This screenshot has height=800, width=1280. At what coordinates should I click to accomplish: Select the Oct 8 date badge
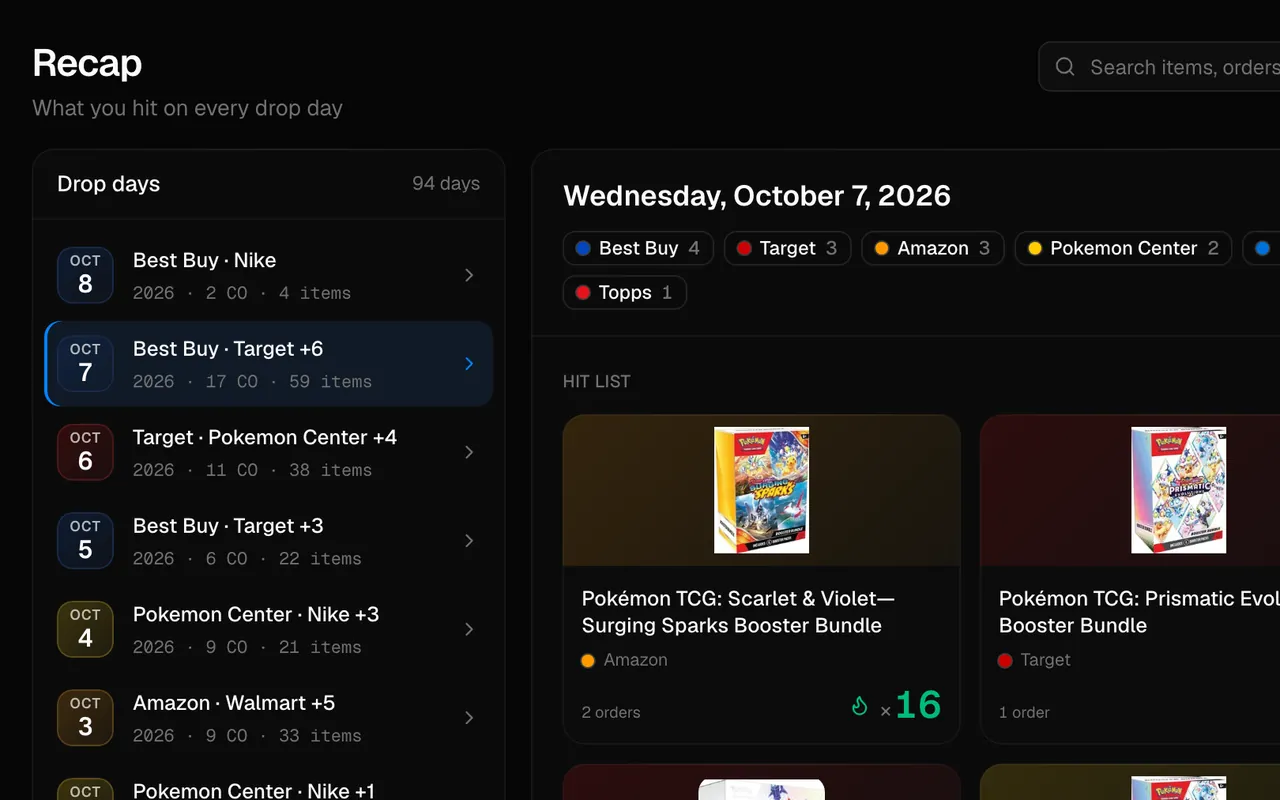[85, 275]
